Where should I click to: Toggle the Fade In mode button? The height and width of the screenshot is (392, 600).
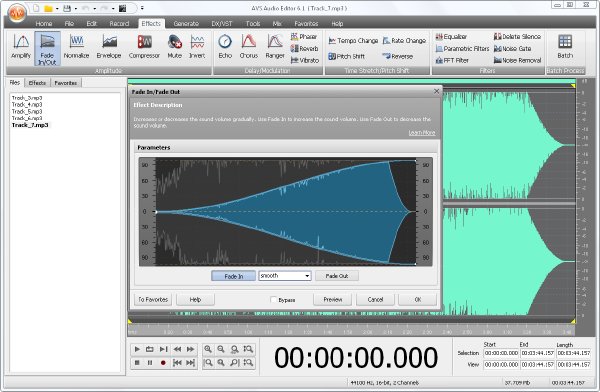[233, 276]
